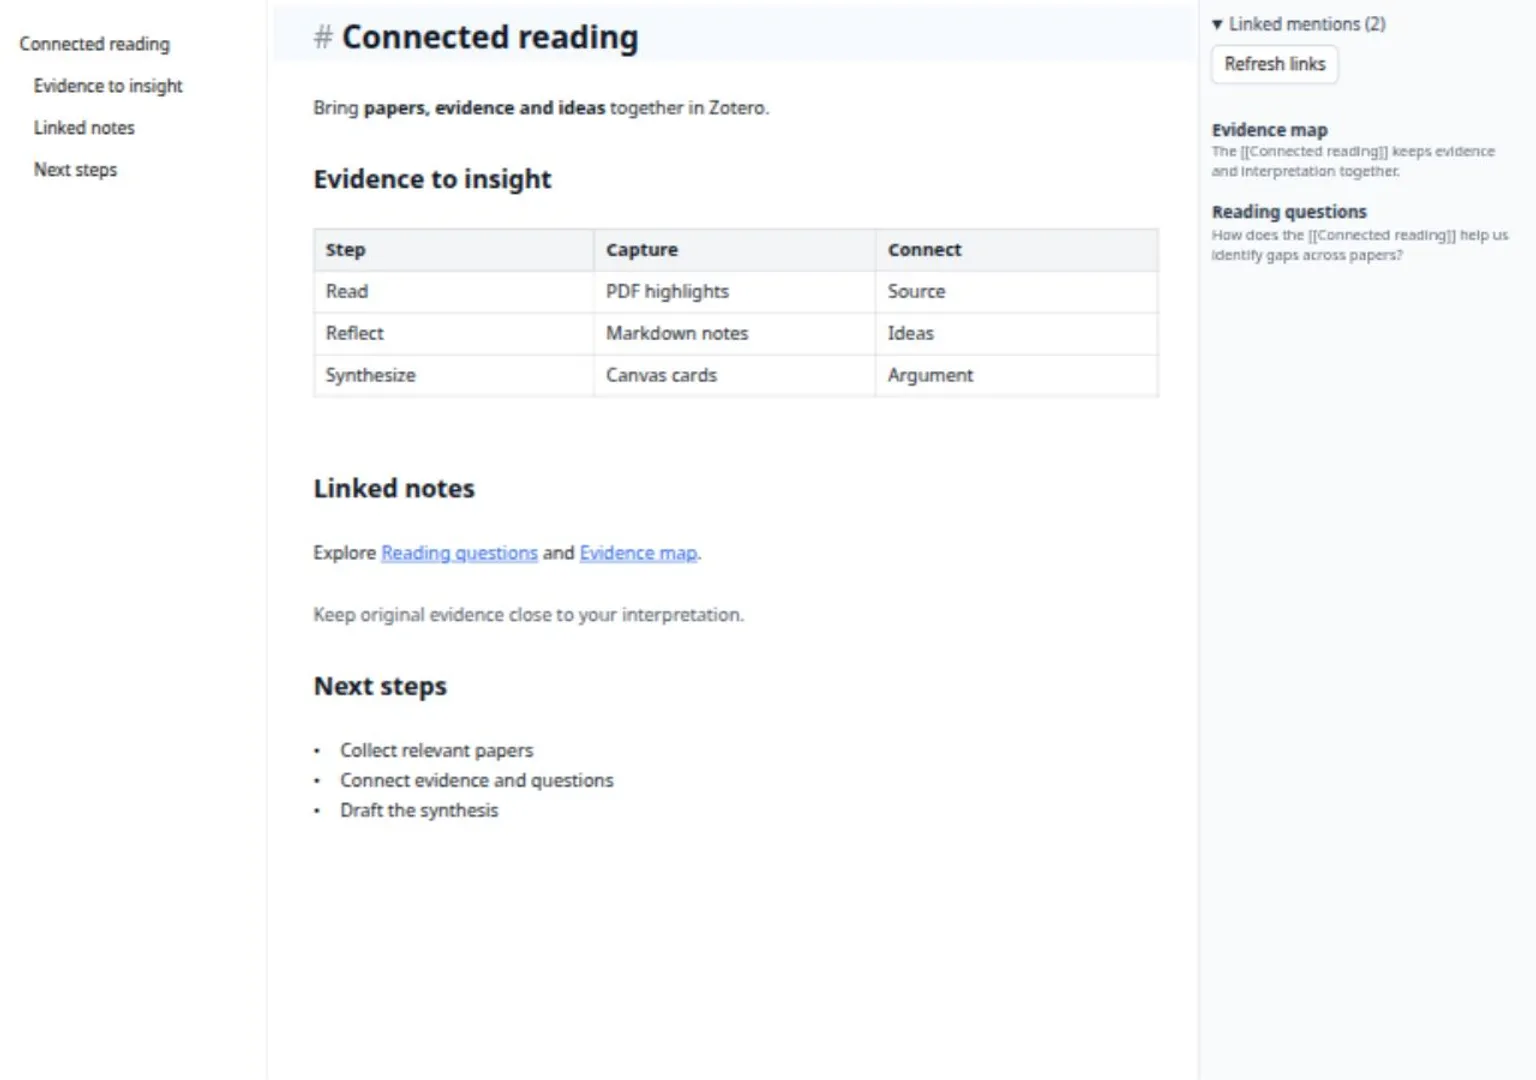Click the Linked notes heading in note
Image resolution: width=1536 pixels, height=1080 pixels.
click(394, 489)
